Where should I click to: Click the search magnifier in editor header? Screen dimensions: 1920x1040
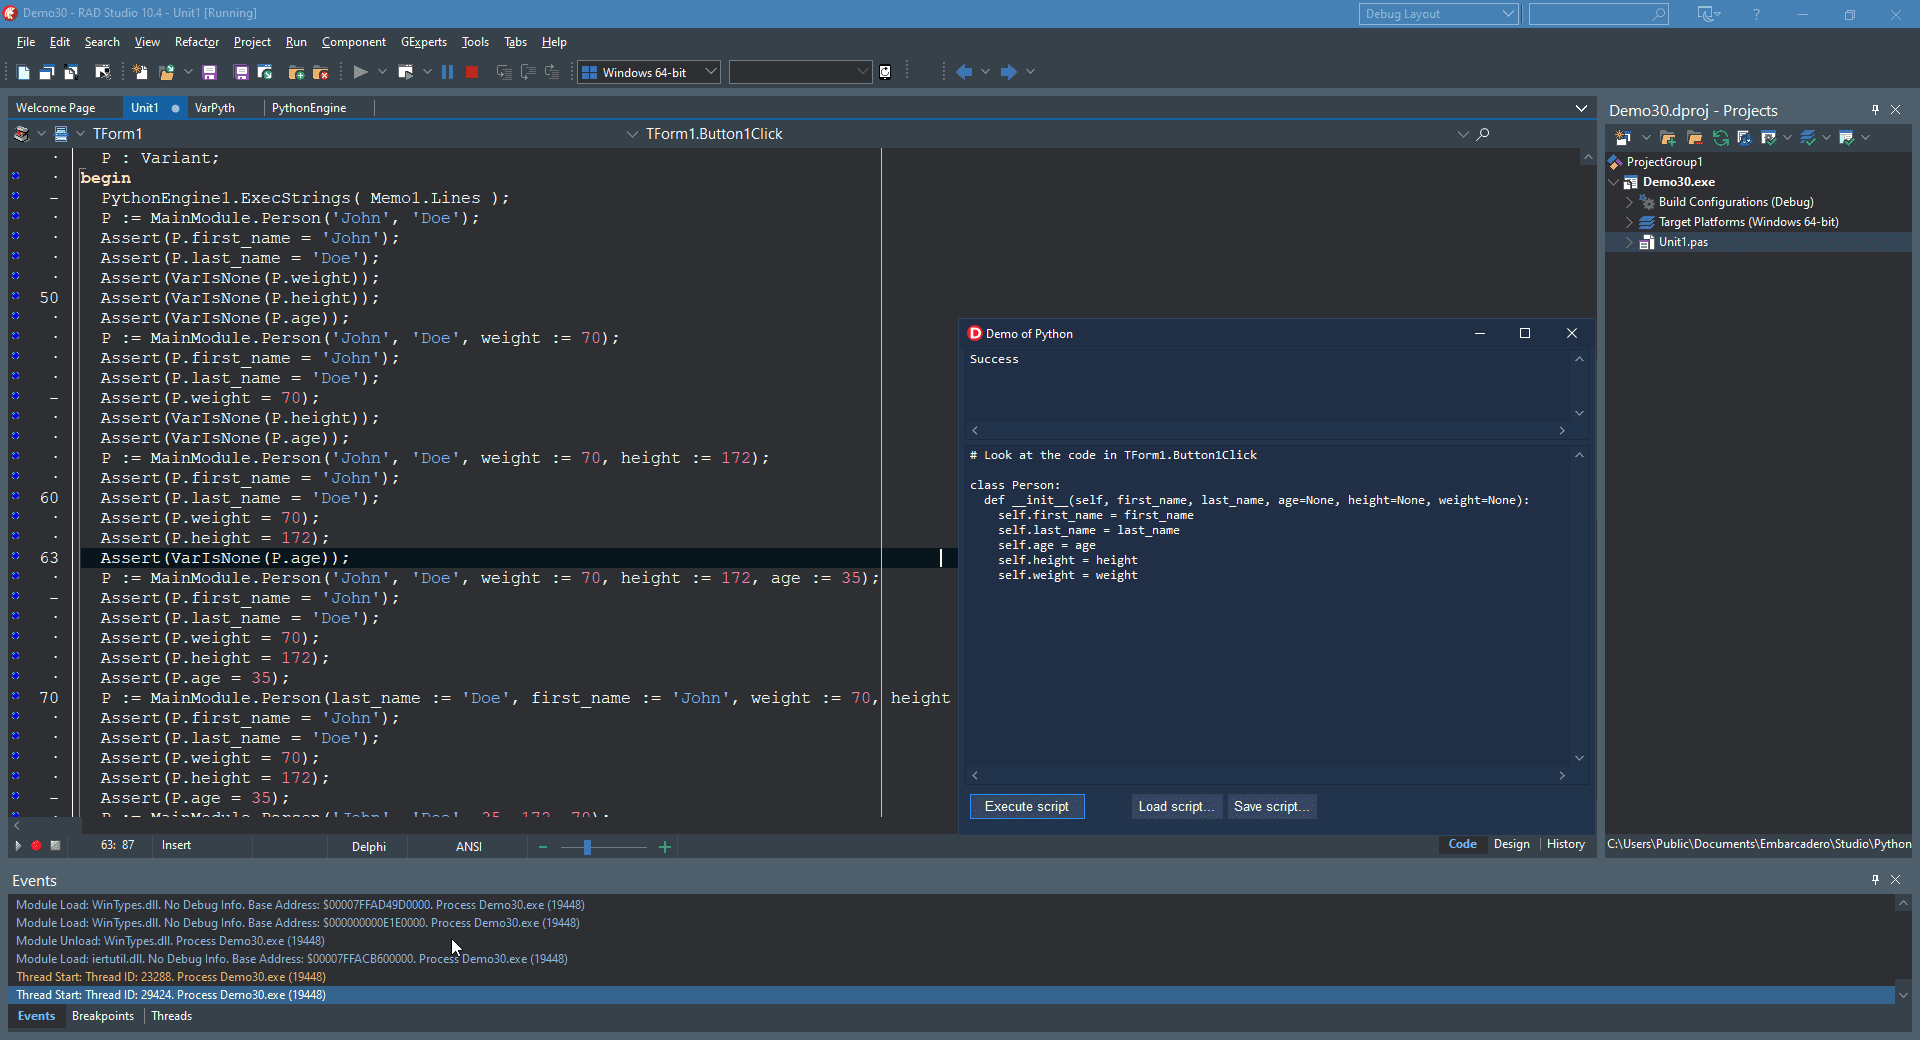[x=1483, y=134]
